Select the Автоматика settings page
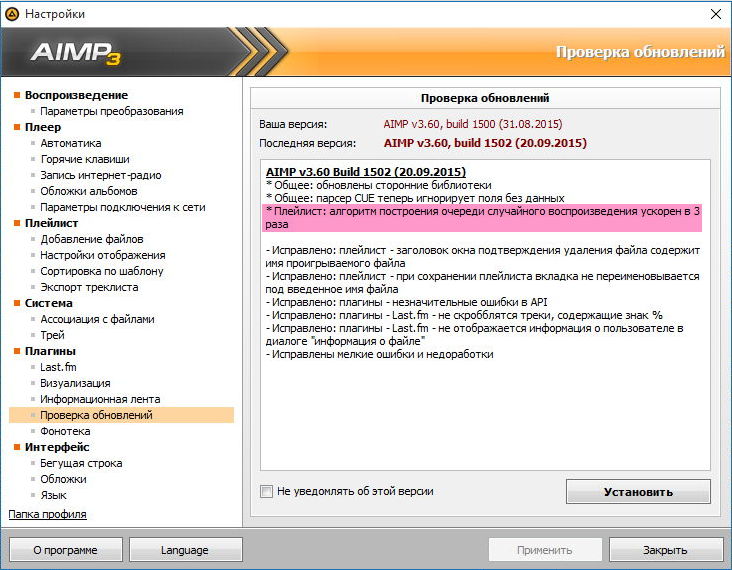Screen dimensions: 732x570 coord(70,143)
